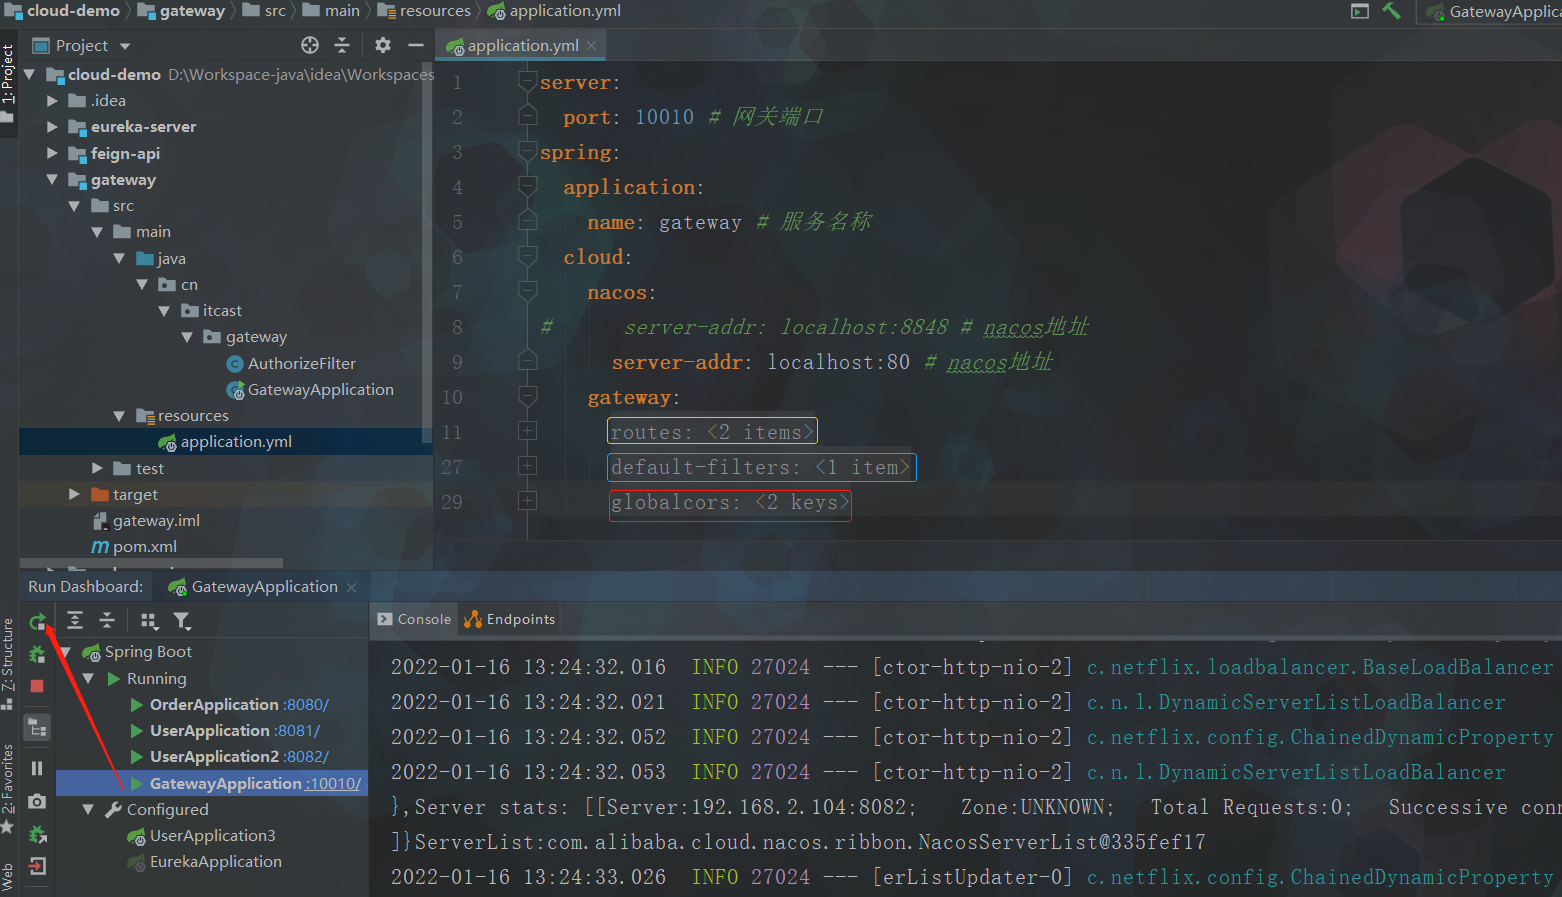The width and height of the screenshot is (1562, 897).
Task: Fold the server block on line 1
Action: pyautogui.click(x=528, y=82)
